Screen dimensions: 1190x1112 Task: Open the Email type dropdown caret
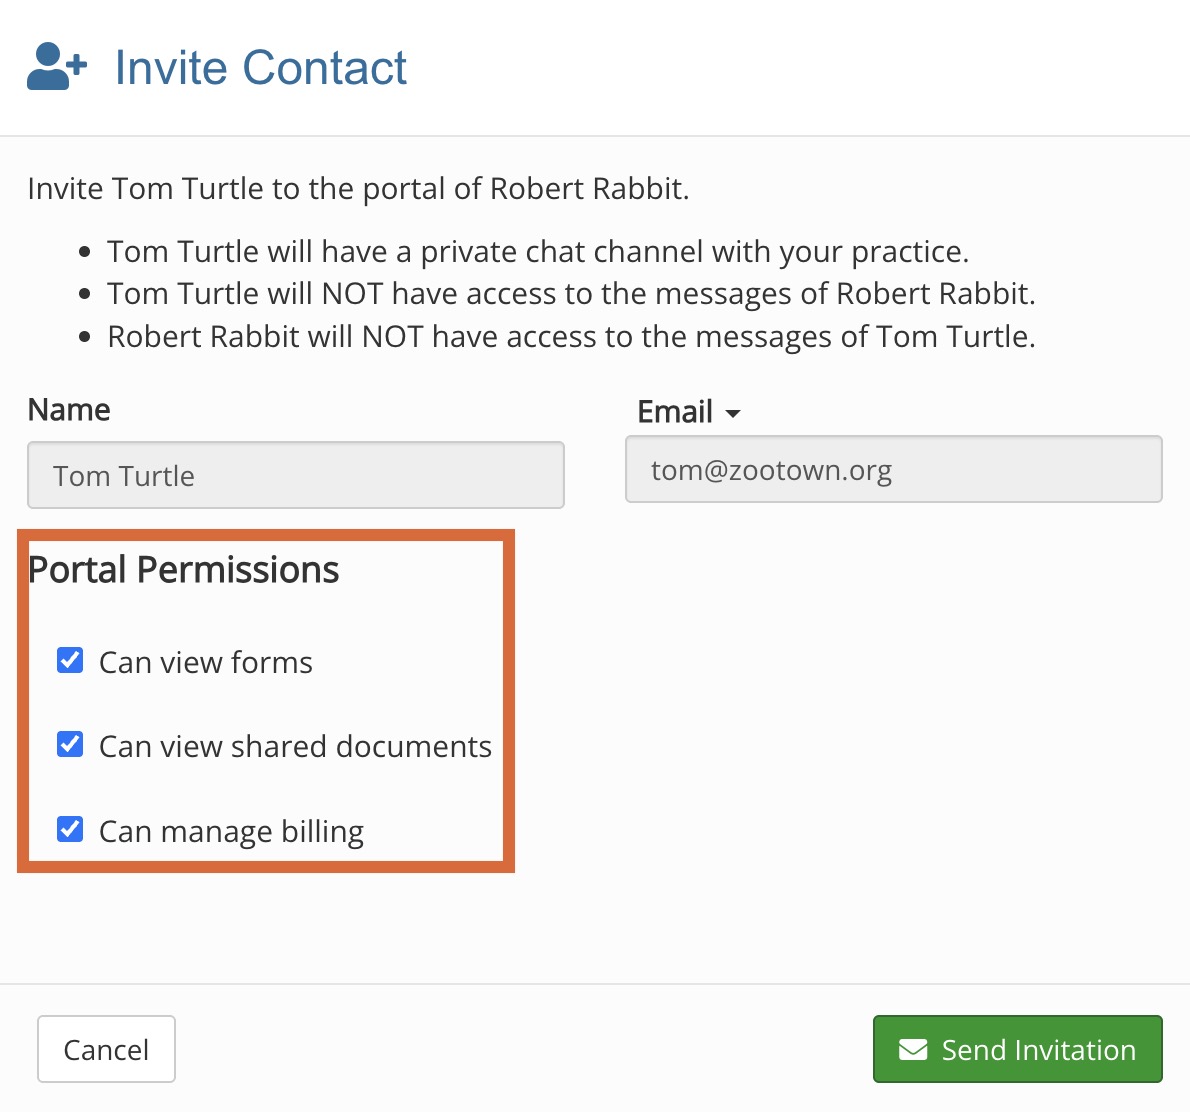(x=733, y=413)
